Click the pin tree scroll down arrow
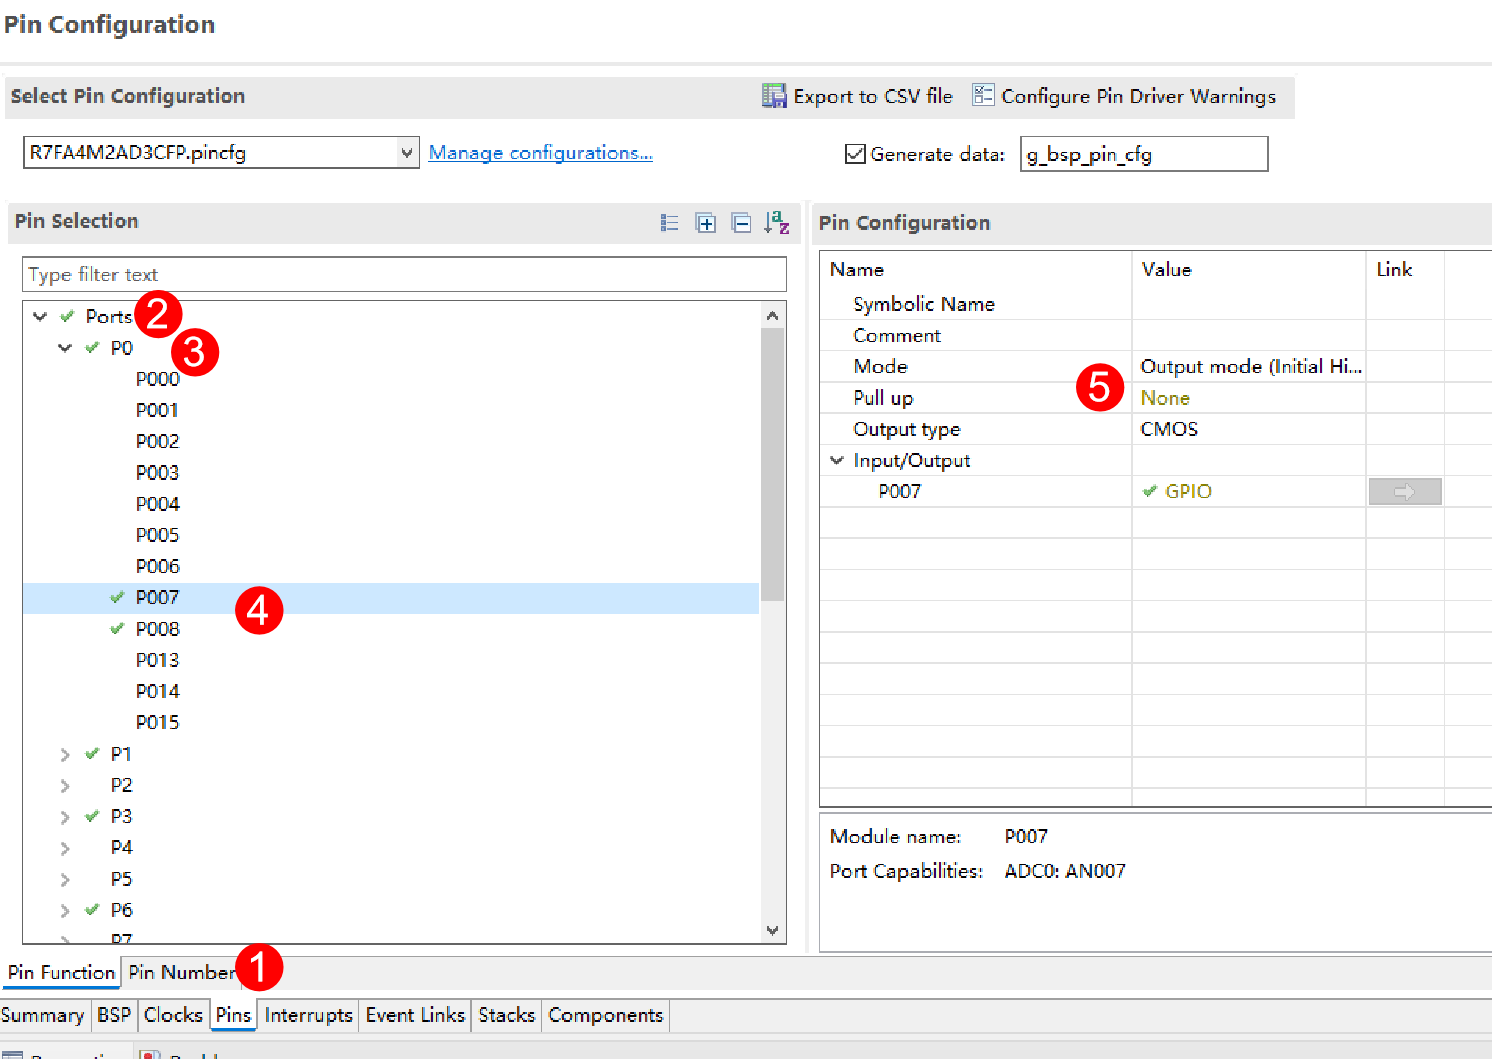Image resolution: width=1493 pixels, height=1060 pixels. point(772,930)
